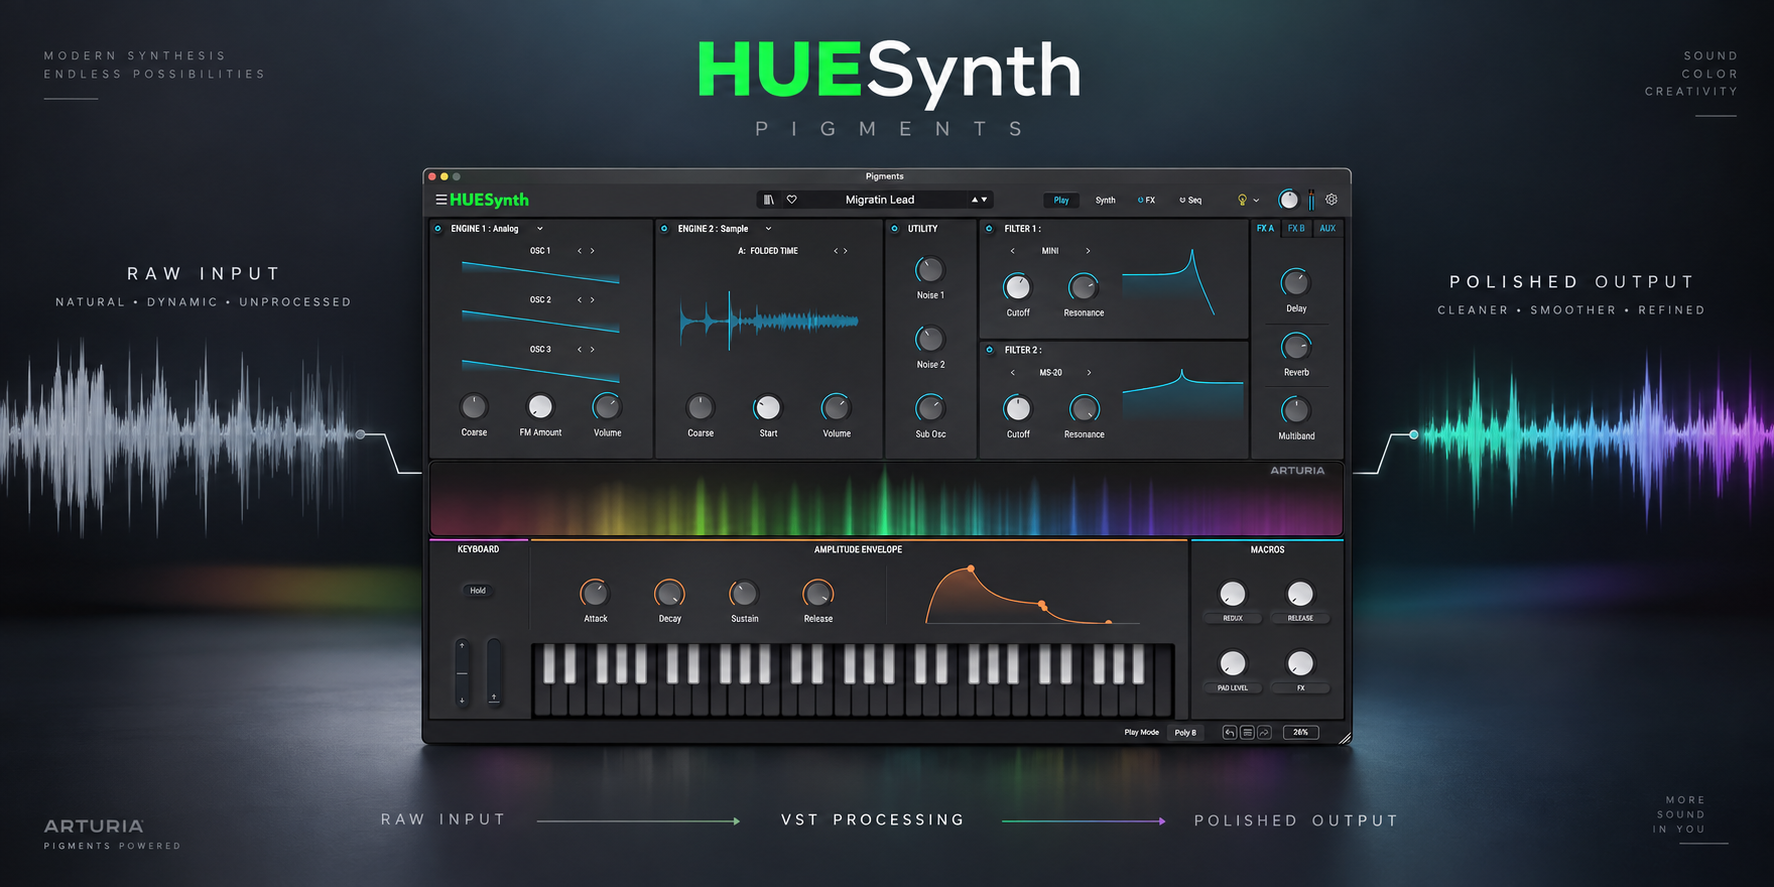
Task: Expand the Engine 1 Analog type dropdown
Action: coord(540,229)
